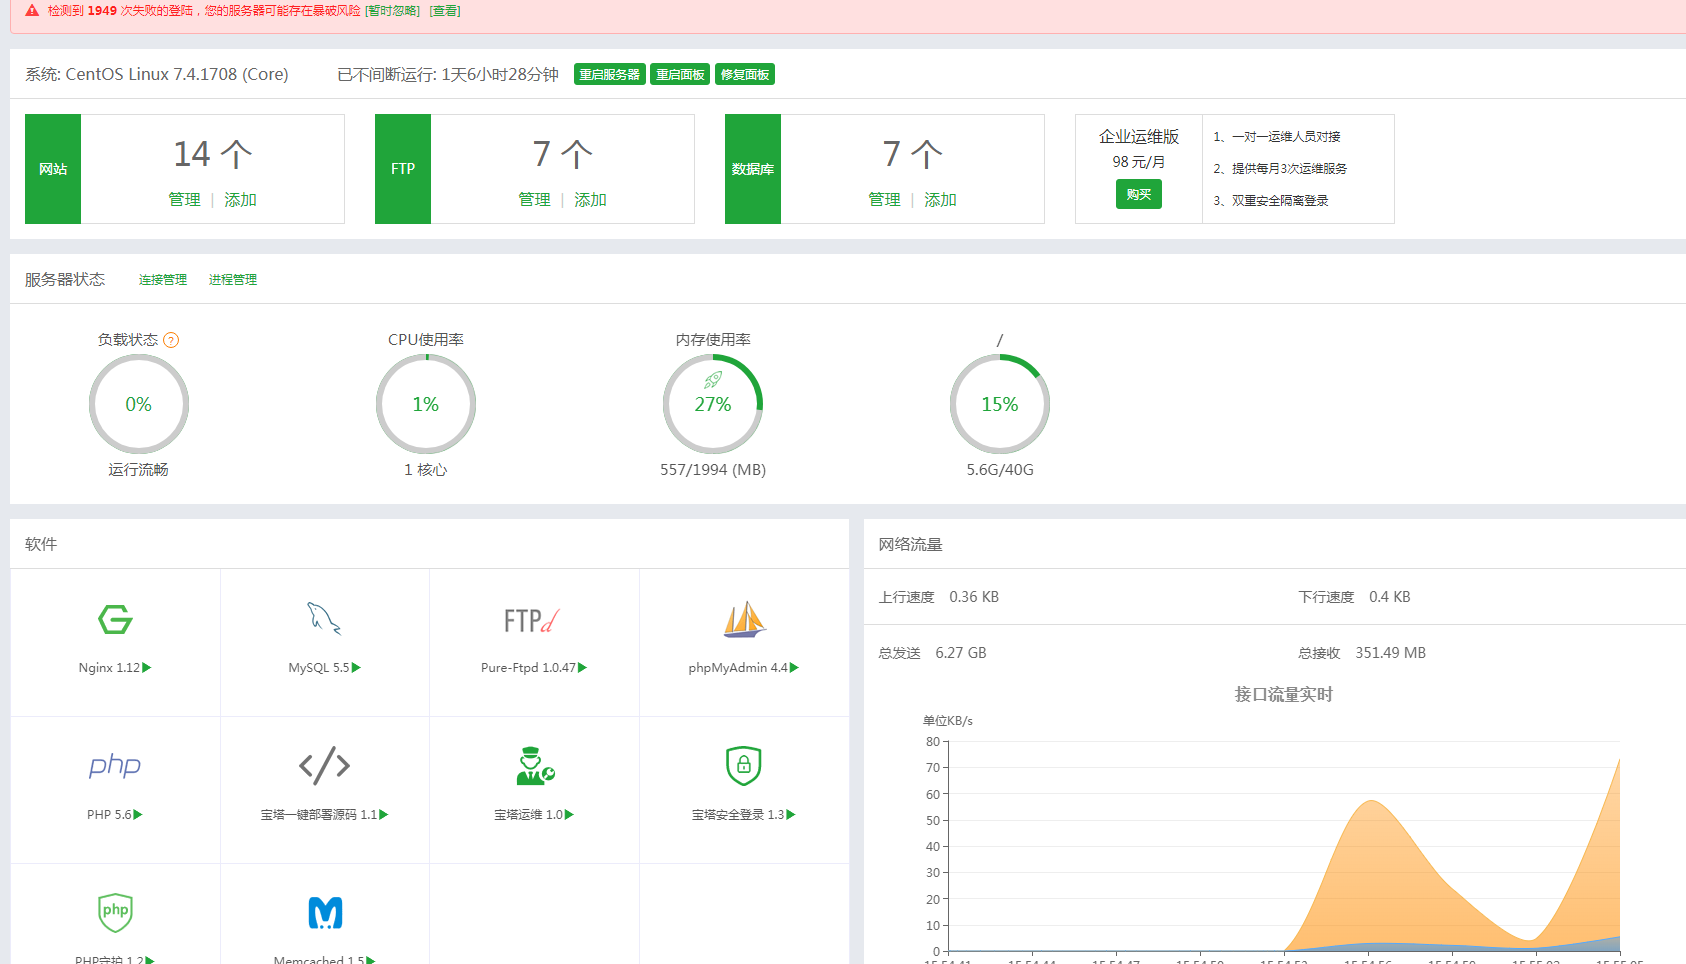Click the total sent value 6.27 GB

pos(961,653)
